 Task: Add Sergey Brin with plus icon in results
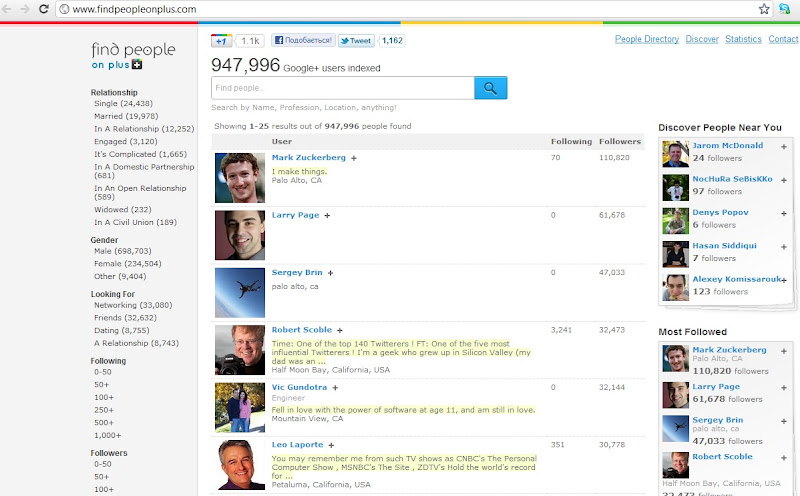point(330,273)
